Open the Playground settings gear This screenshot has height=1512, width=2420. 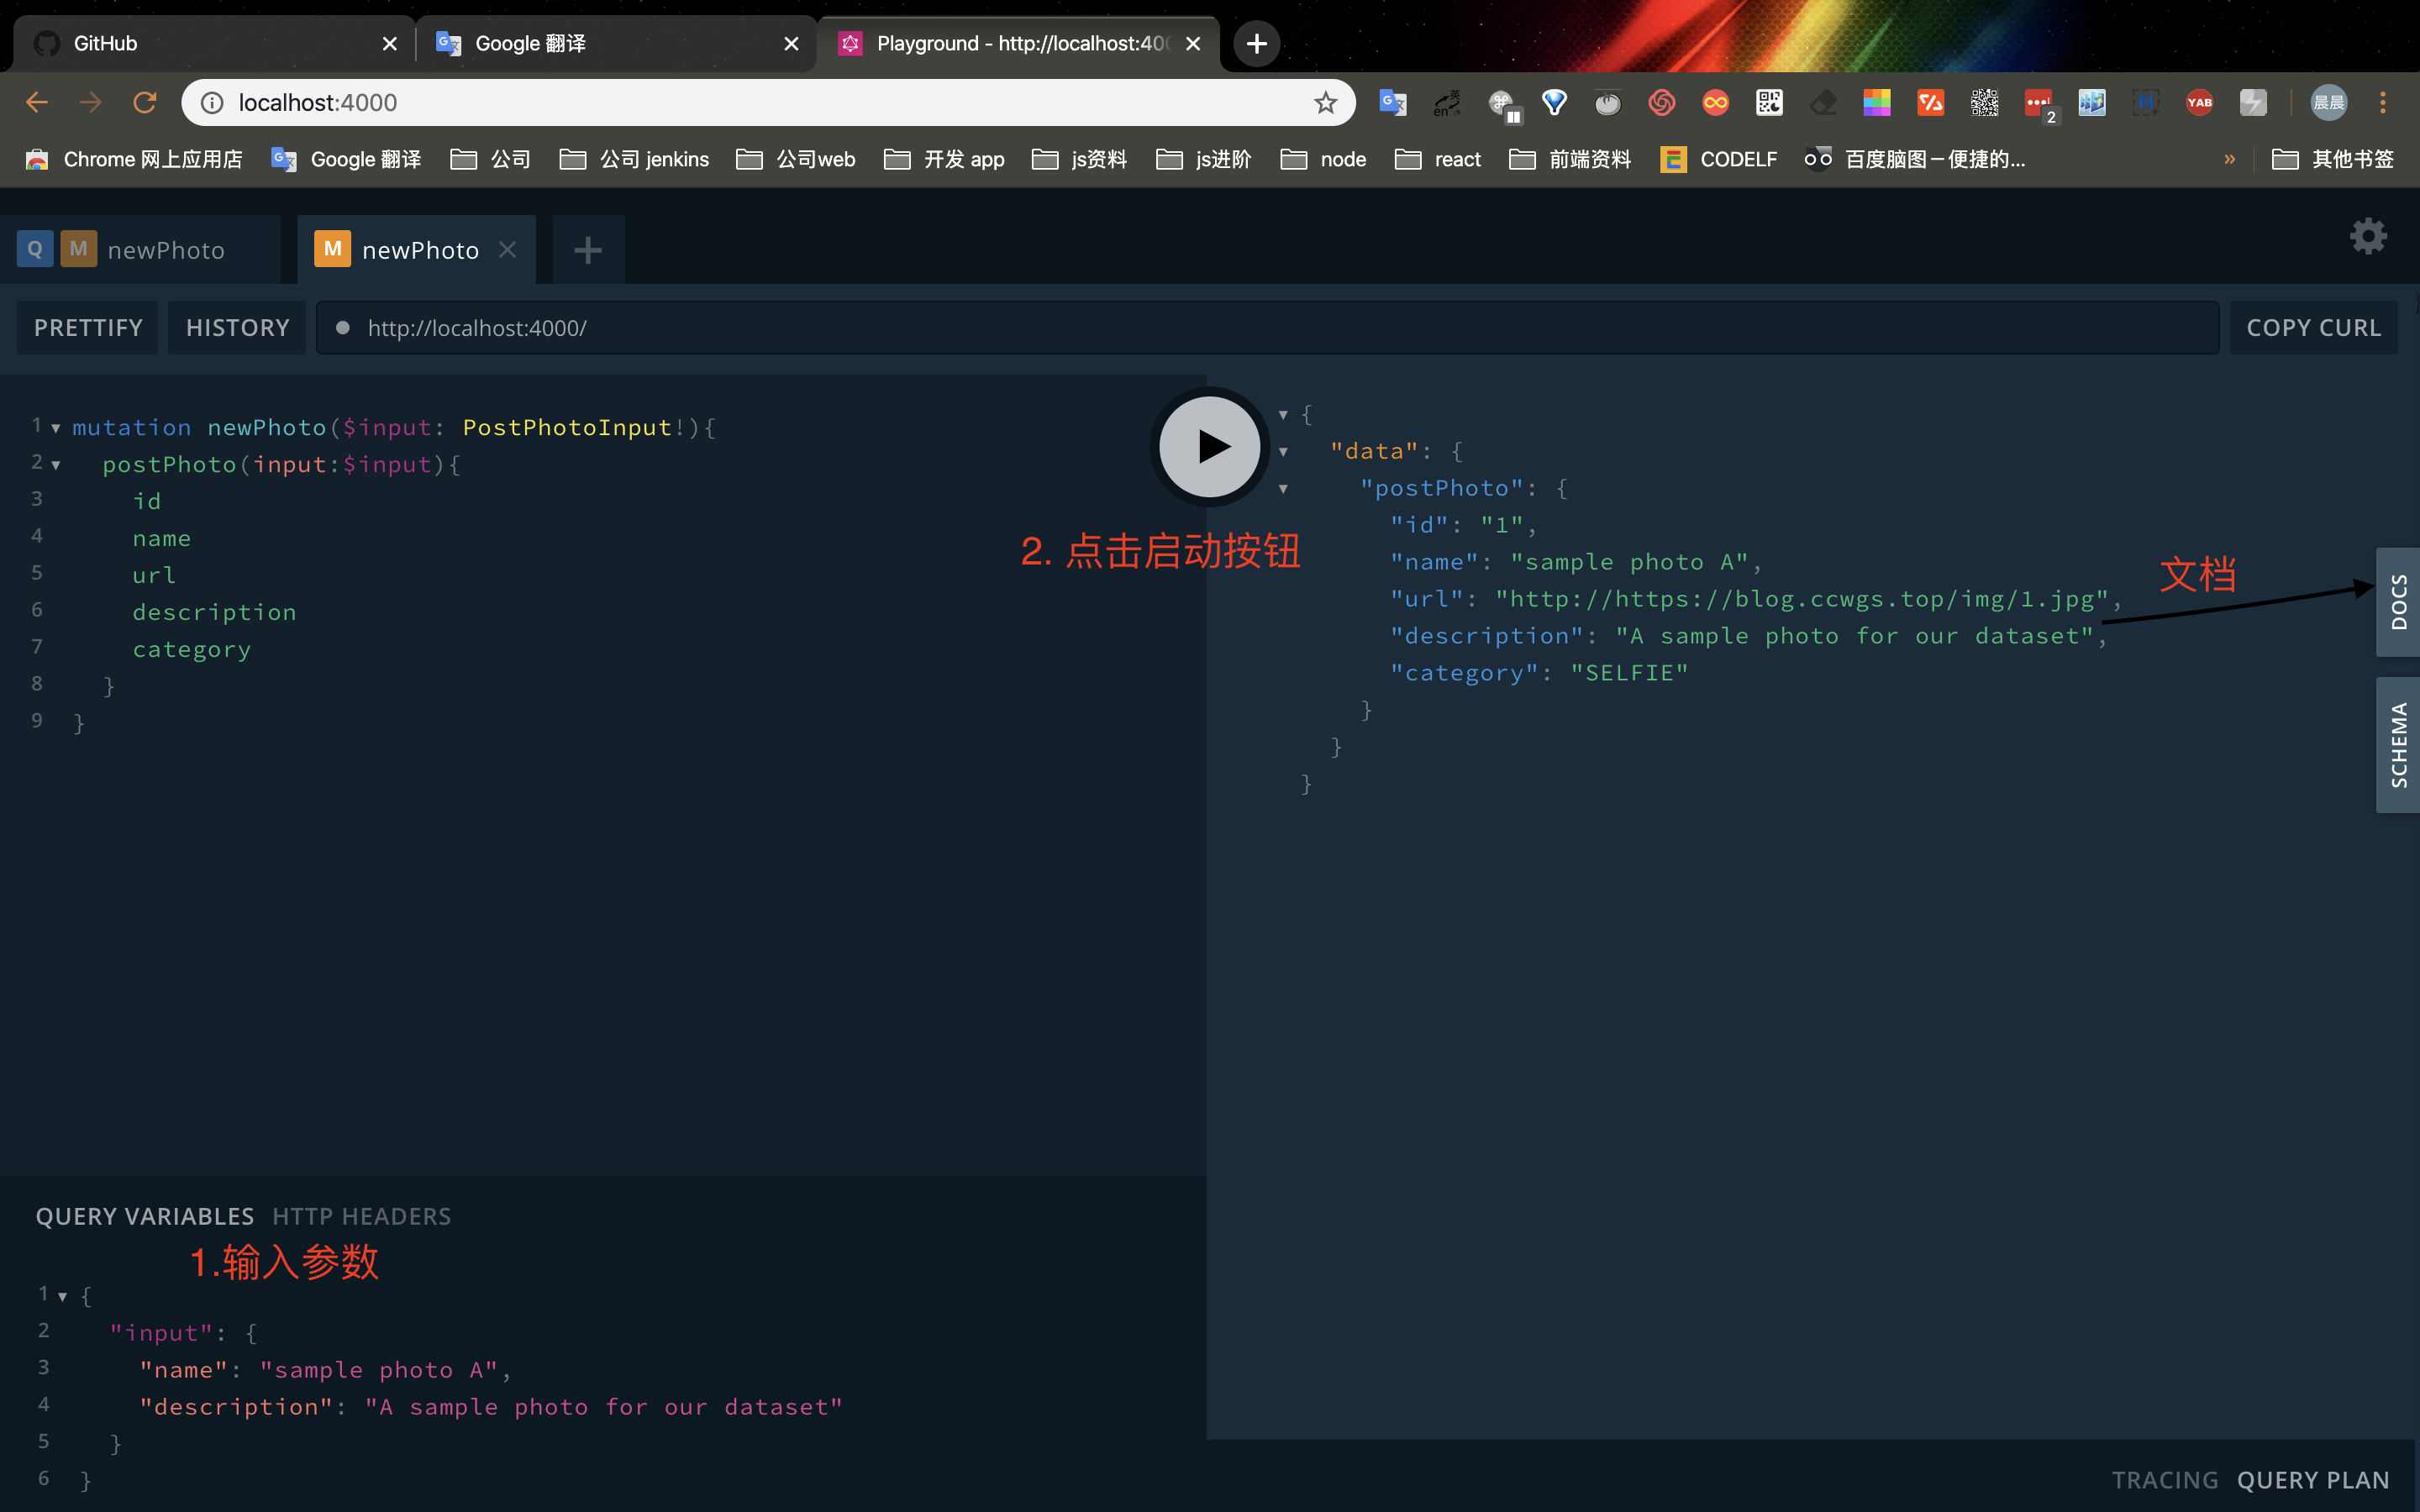pos(2367,237)
